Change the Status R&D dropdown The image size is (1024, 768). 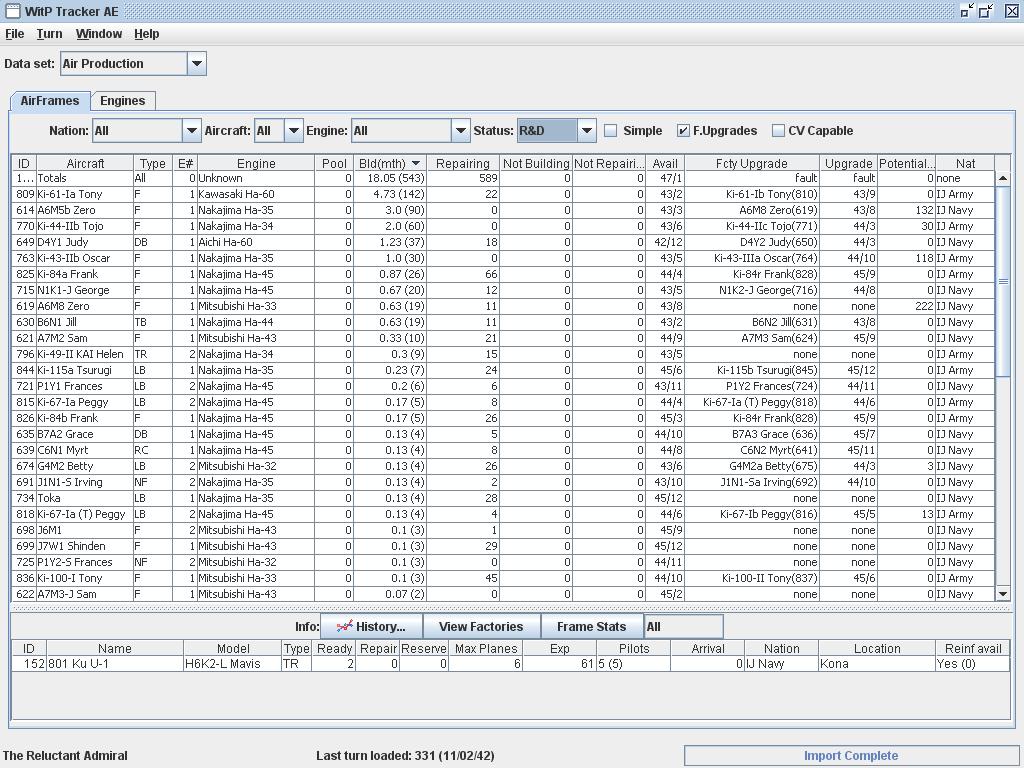586,131
